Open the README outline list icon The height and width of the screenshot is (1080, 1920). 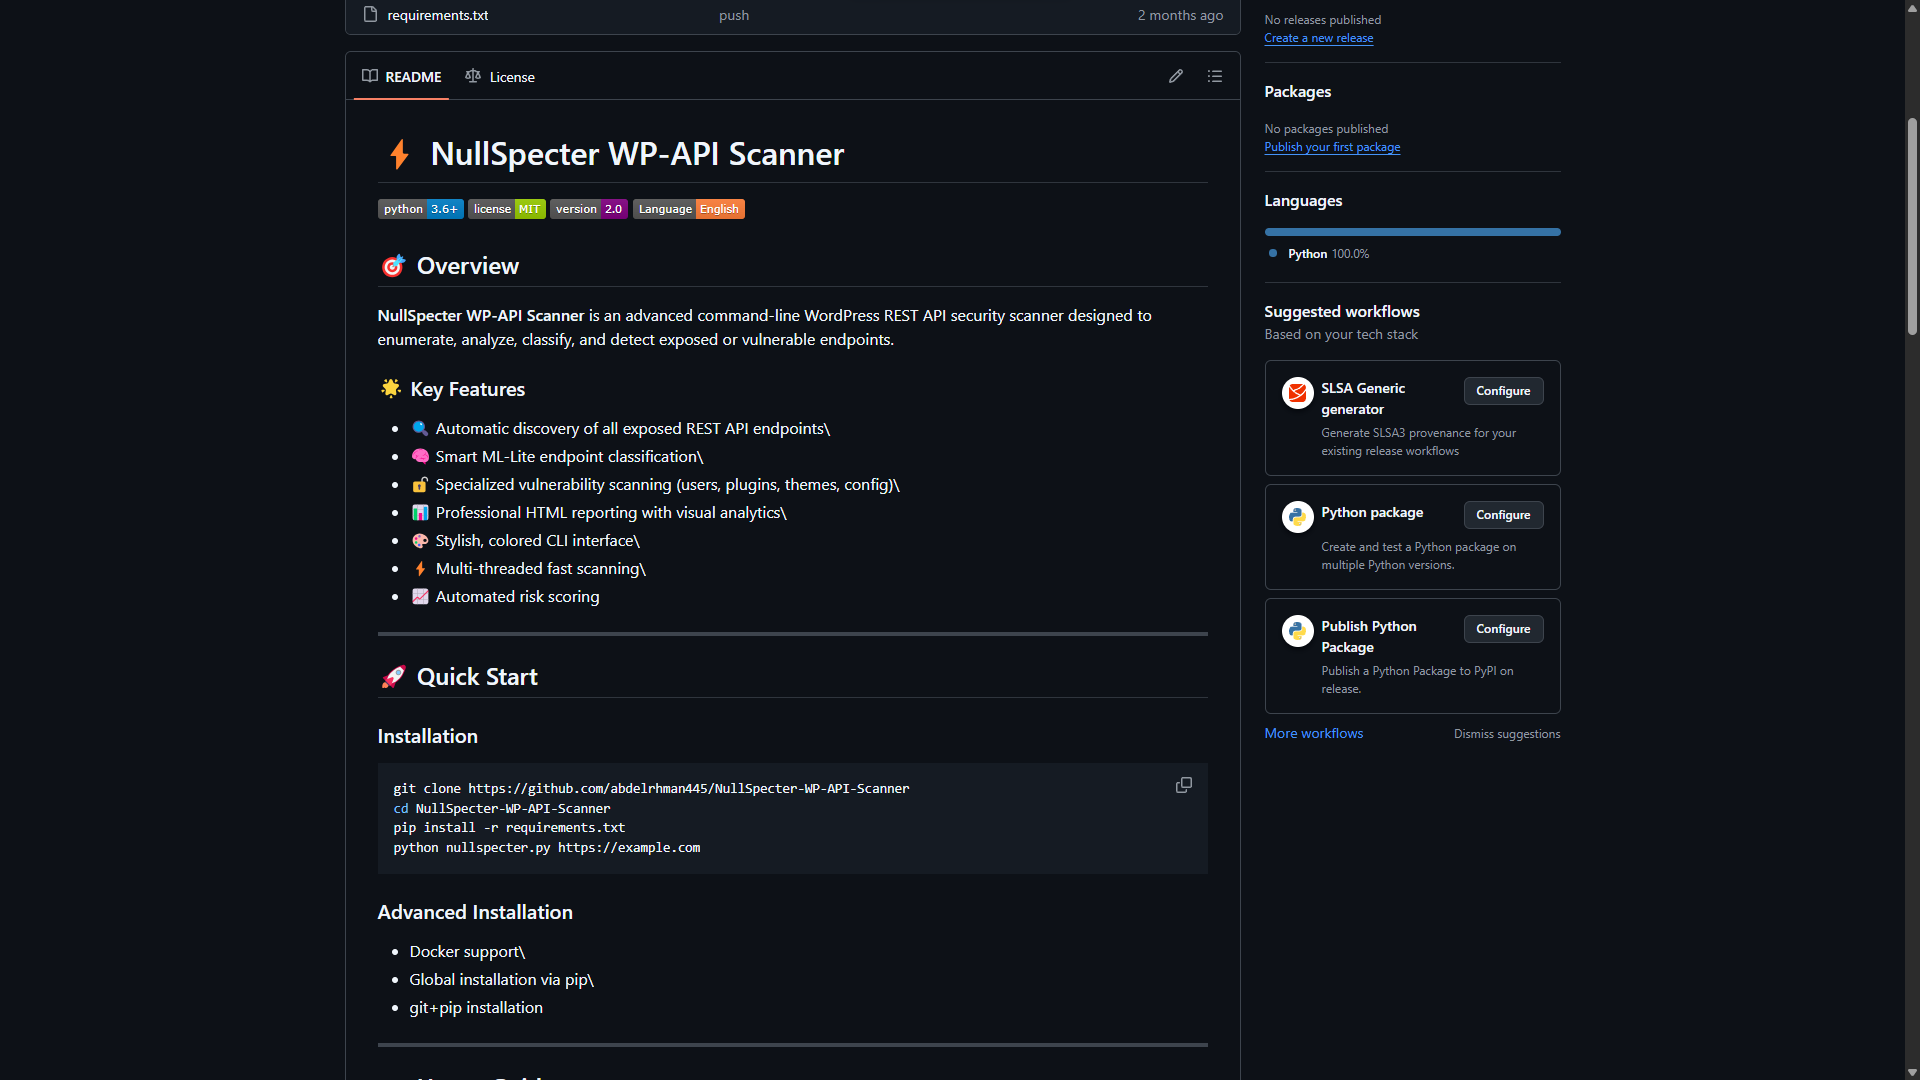click(1215, 76)
